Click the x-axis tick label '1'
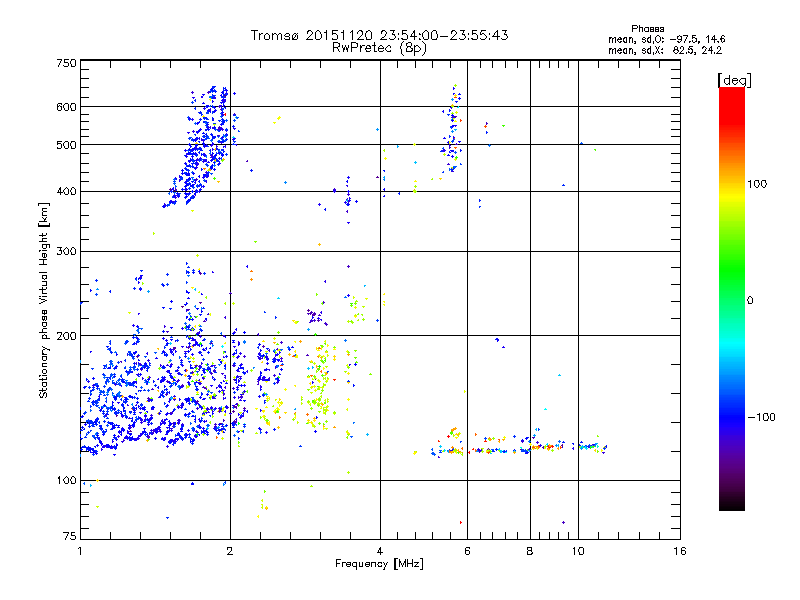 tap(80, 551)
